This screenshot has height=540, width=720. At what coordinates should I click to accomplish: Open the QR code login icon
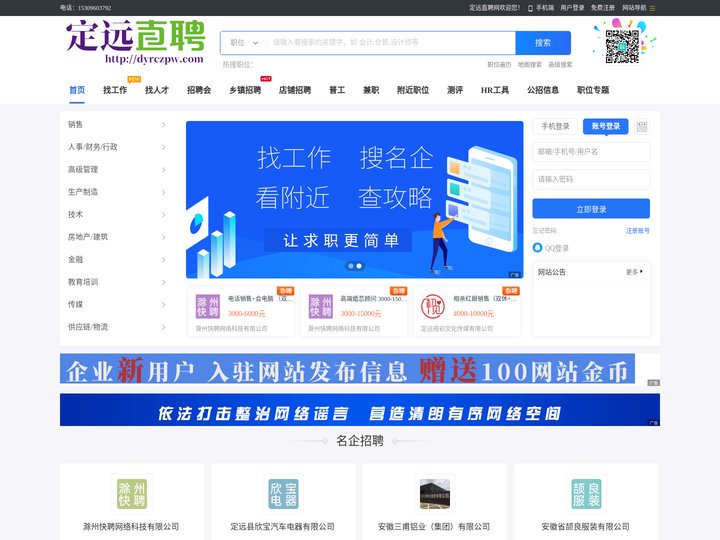click(641, 127)
